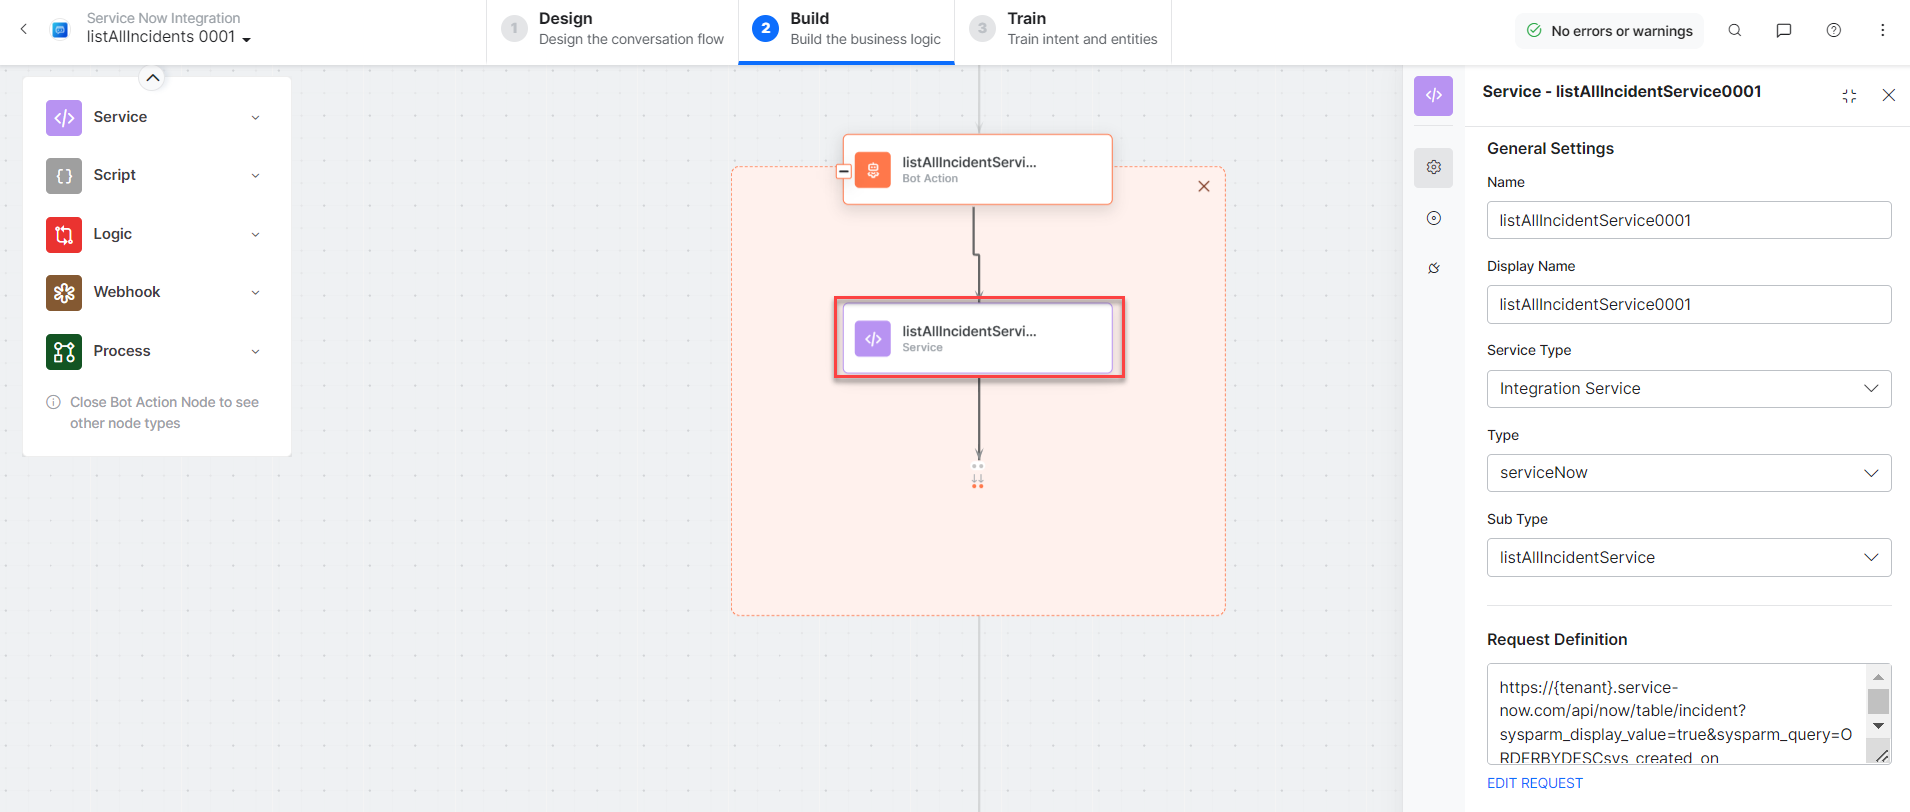The image size is (1910, 812).
Task: Open the chat bubble icon in header
Action: tap(1783, 31)
